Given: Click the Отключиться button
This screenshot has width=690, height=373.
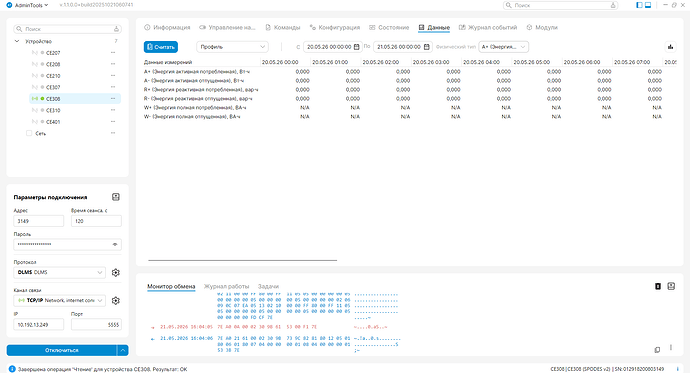Looking at the screenshot, I should click(x=62, y=350).
